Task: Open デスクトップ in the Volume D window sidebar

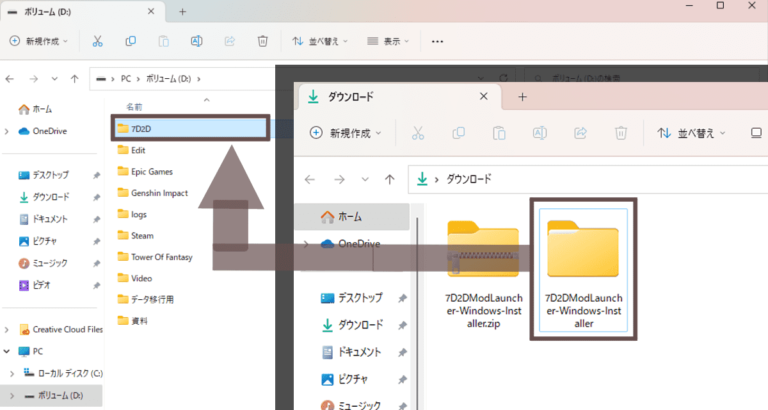Action: click(44, 175)
